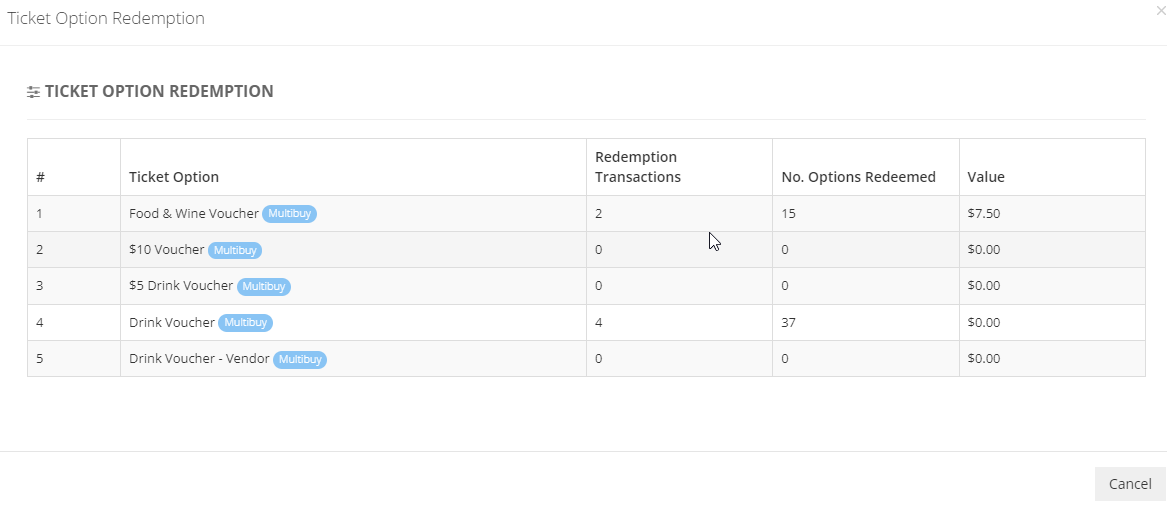The image size is (1167, 507).
Task: Click the No. Options Redeemed header
Action: 858,177
